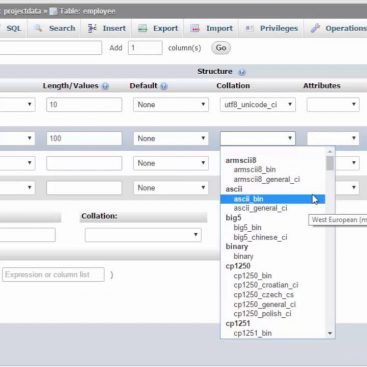Click the Privileges tab icon

tap(249, 28)
